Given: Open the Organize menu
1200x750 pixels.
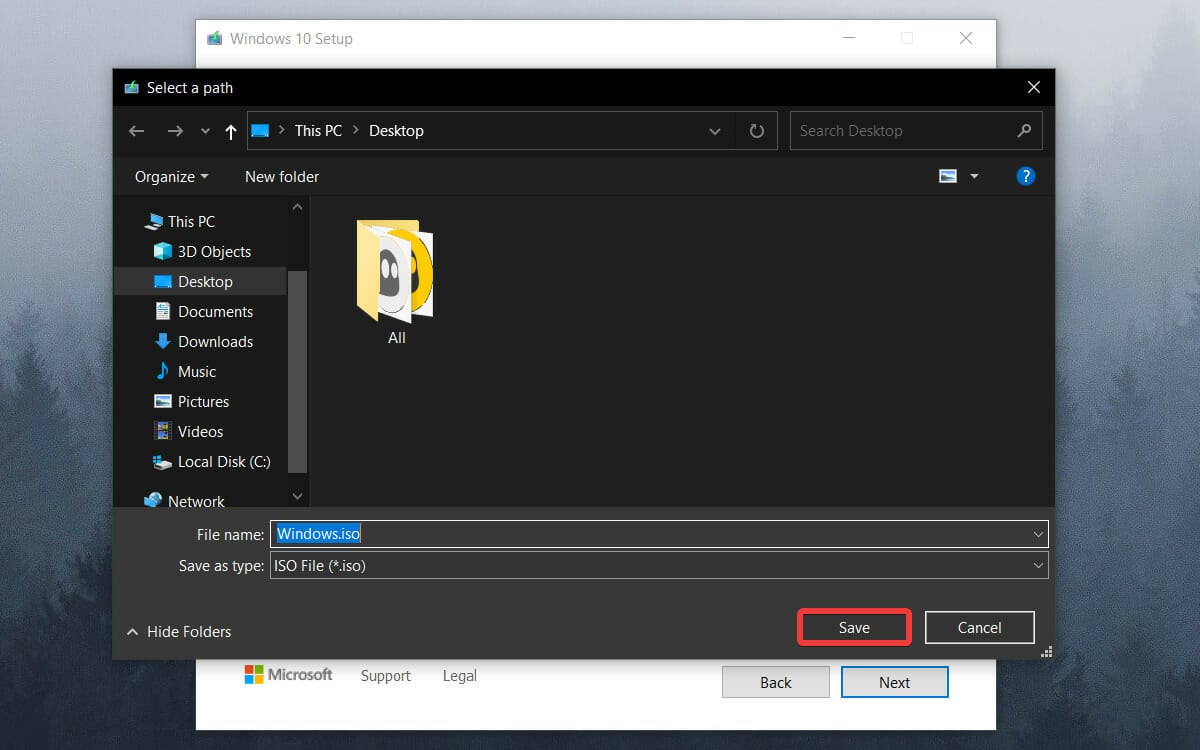Looking at the screenshot, I should (172, 177).
